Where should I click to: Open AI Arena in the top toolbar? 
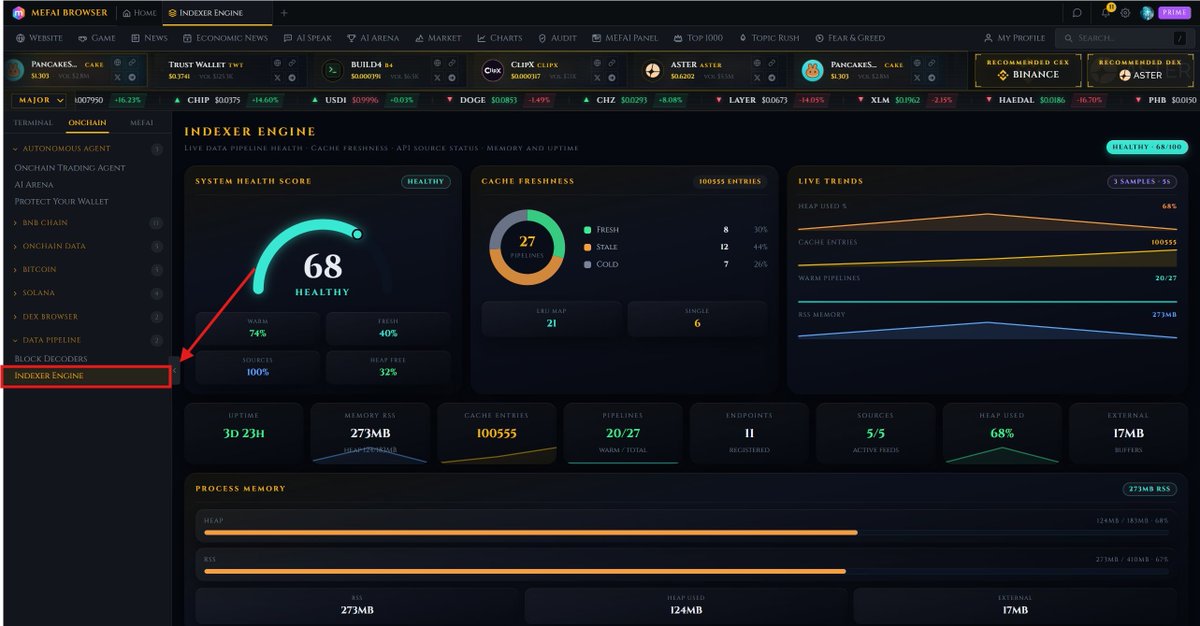click(372, 38)
